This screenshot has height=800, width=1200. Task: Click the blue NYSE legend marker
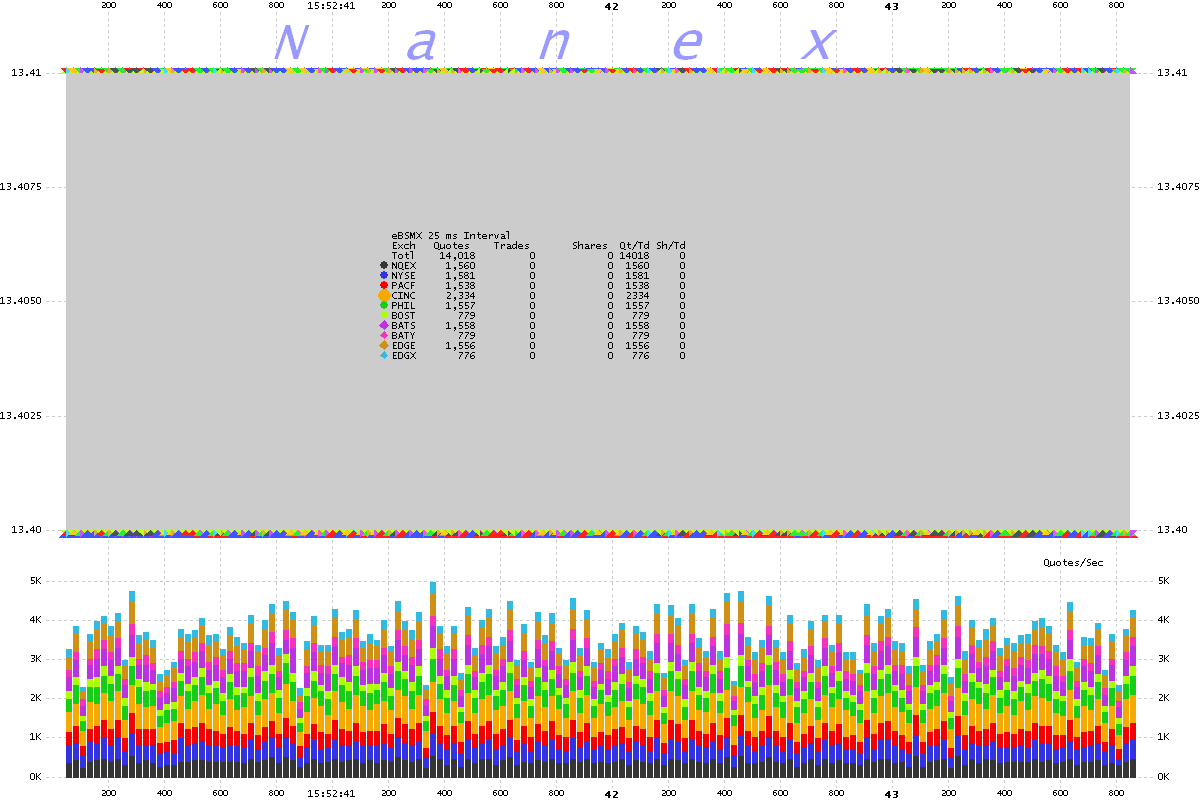point(384,275)
